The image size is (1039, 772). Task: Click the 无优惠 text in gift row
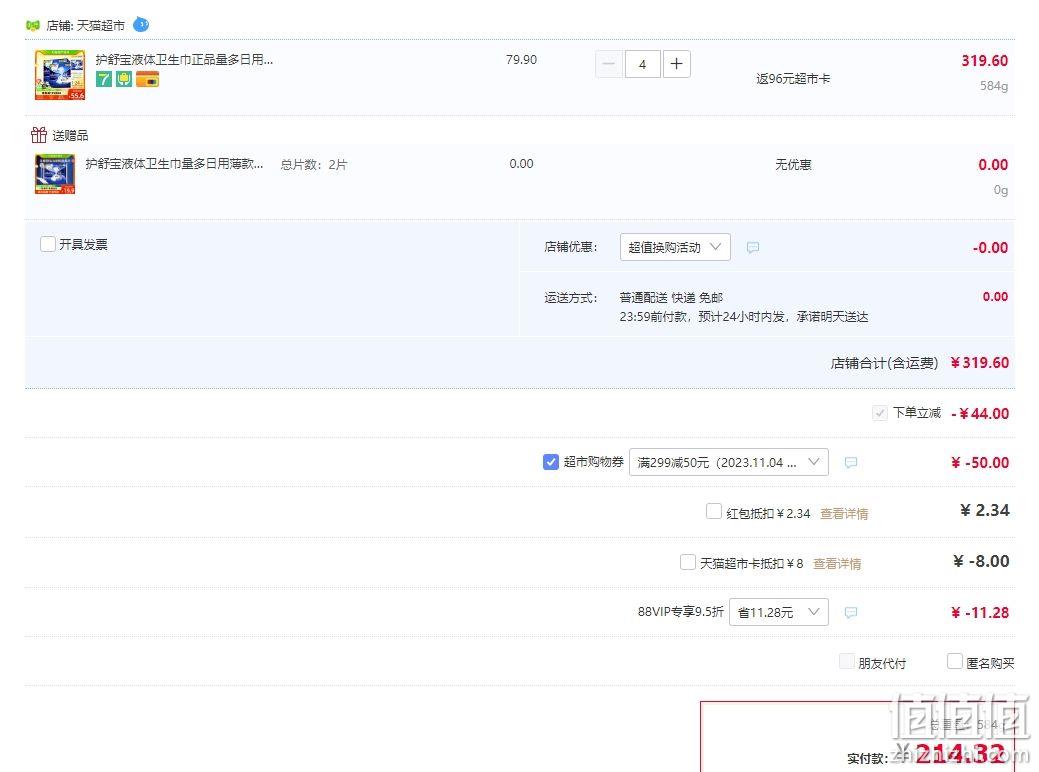tap(793, 164)
